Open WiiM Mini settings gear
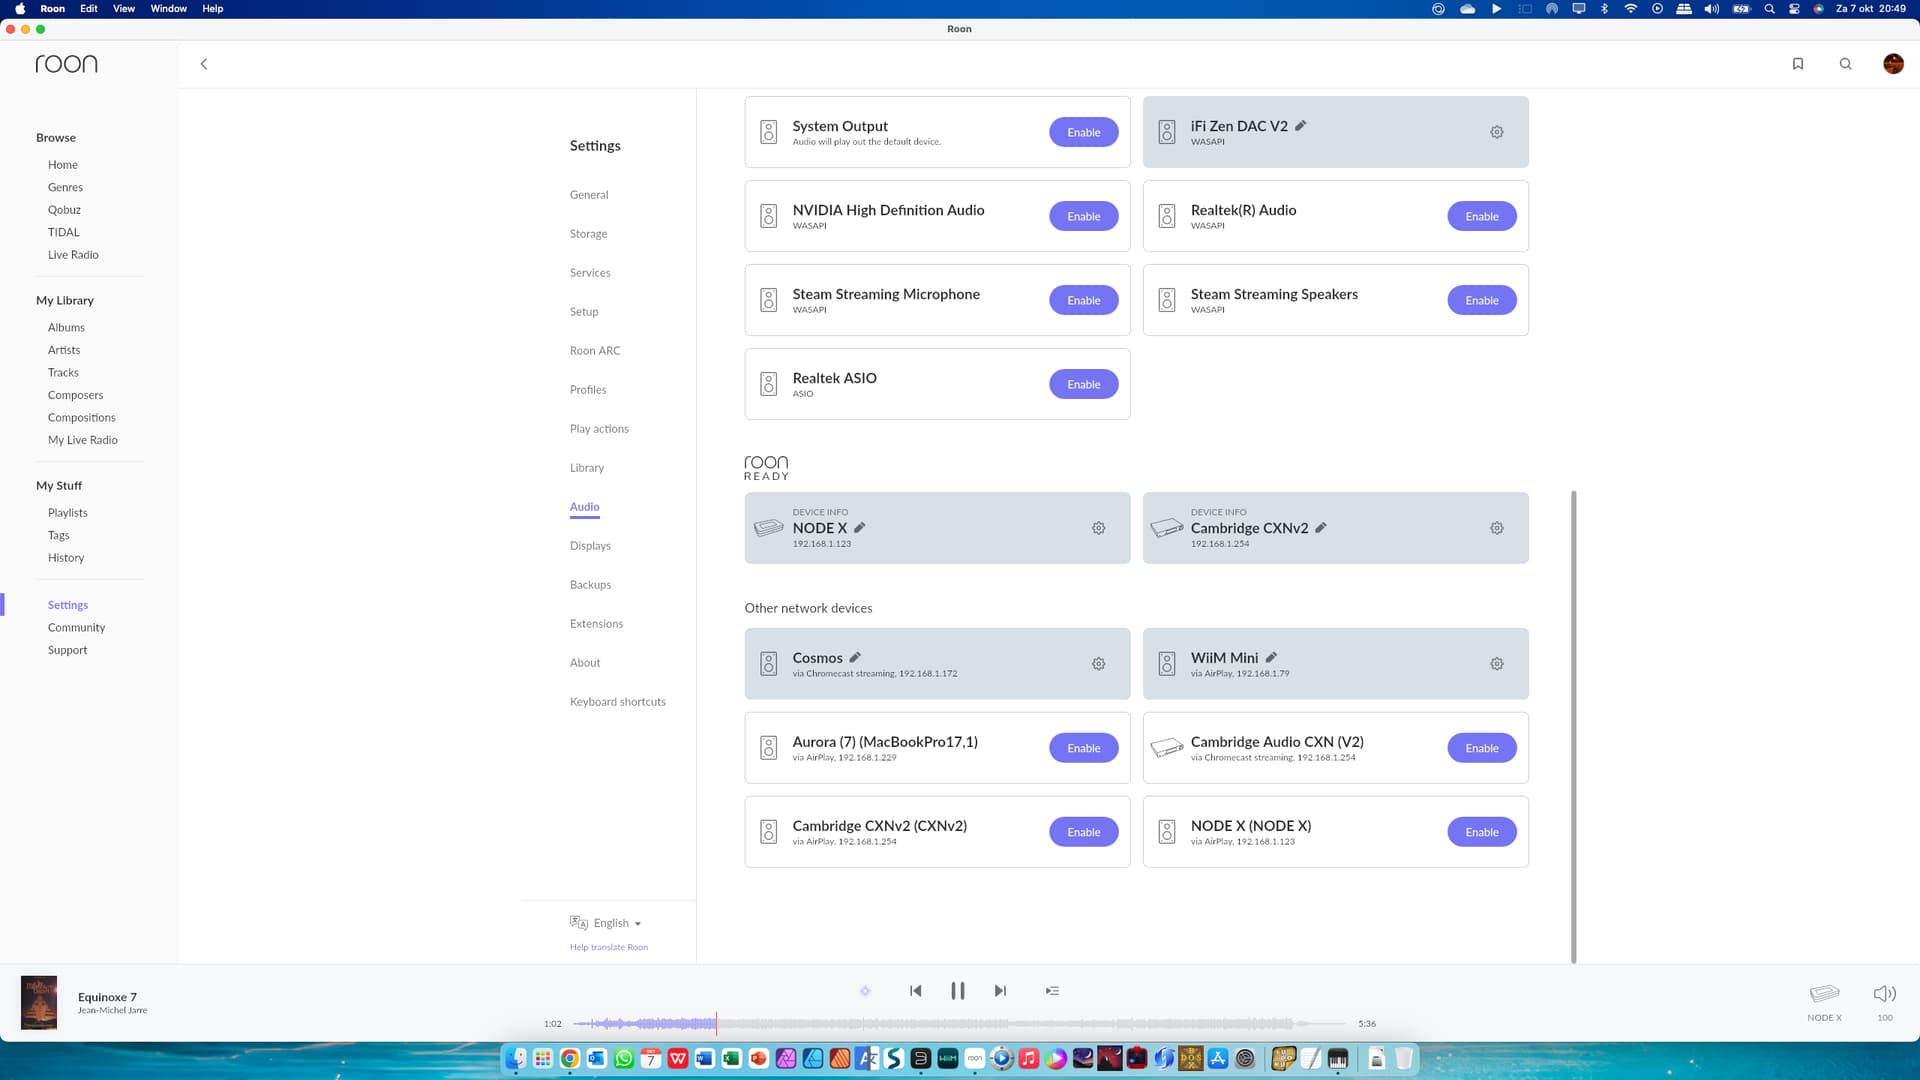The image size is (1920, 1080). (1496, 664)
